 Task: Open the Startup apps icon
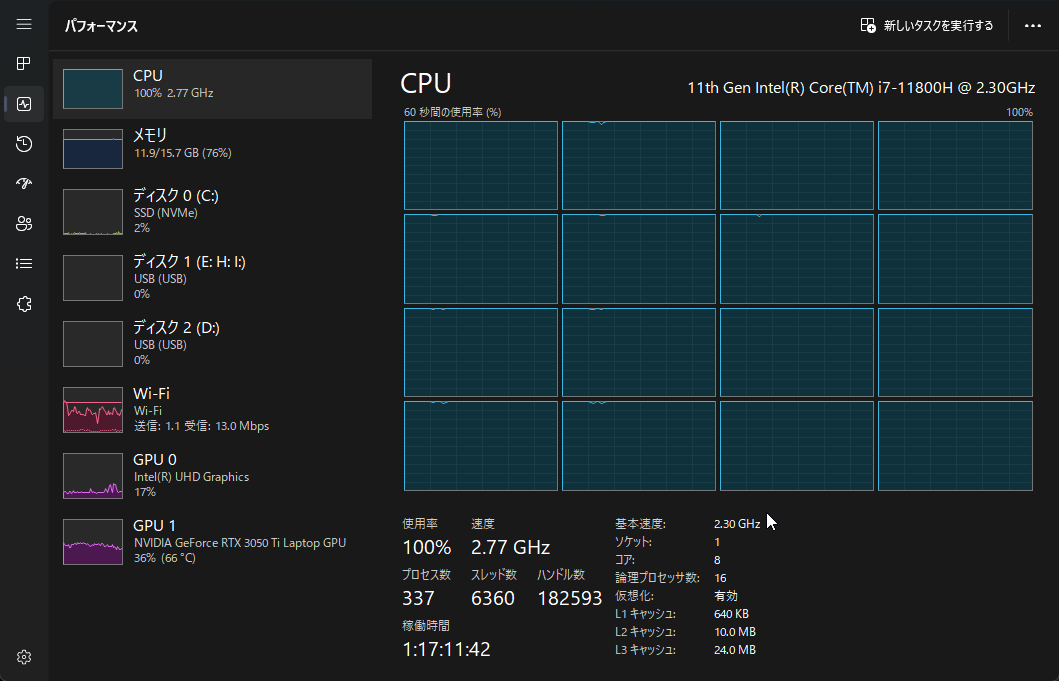24,184
